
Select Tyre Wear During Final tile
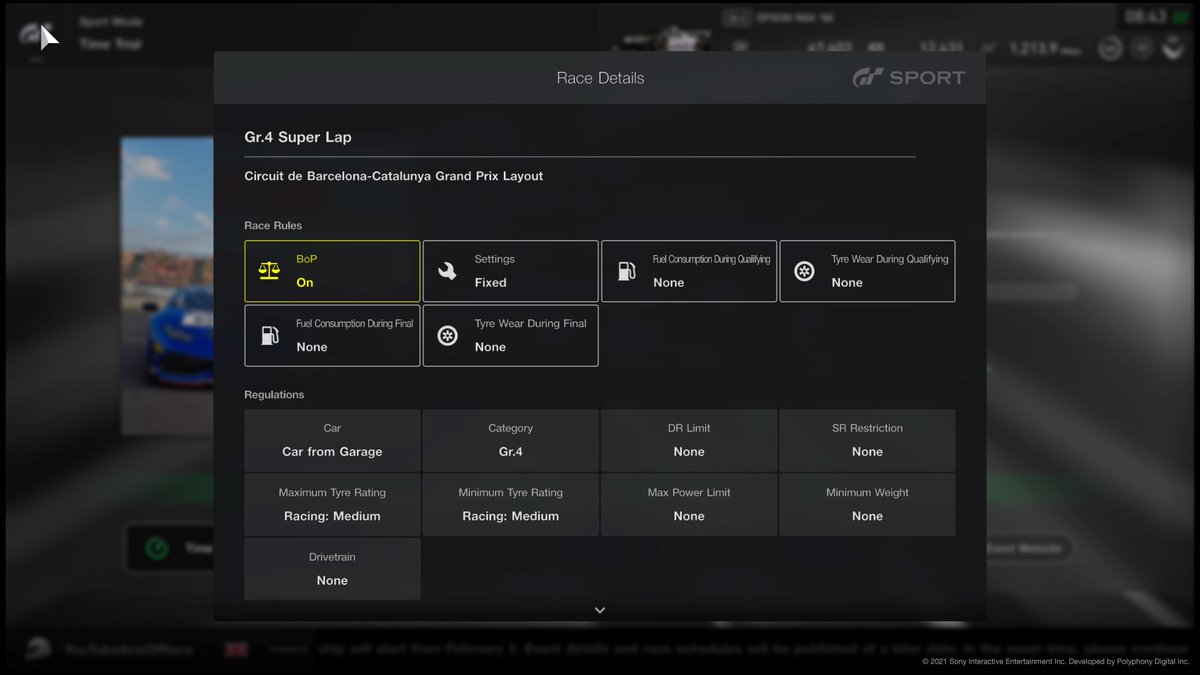(511, 335)
